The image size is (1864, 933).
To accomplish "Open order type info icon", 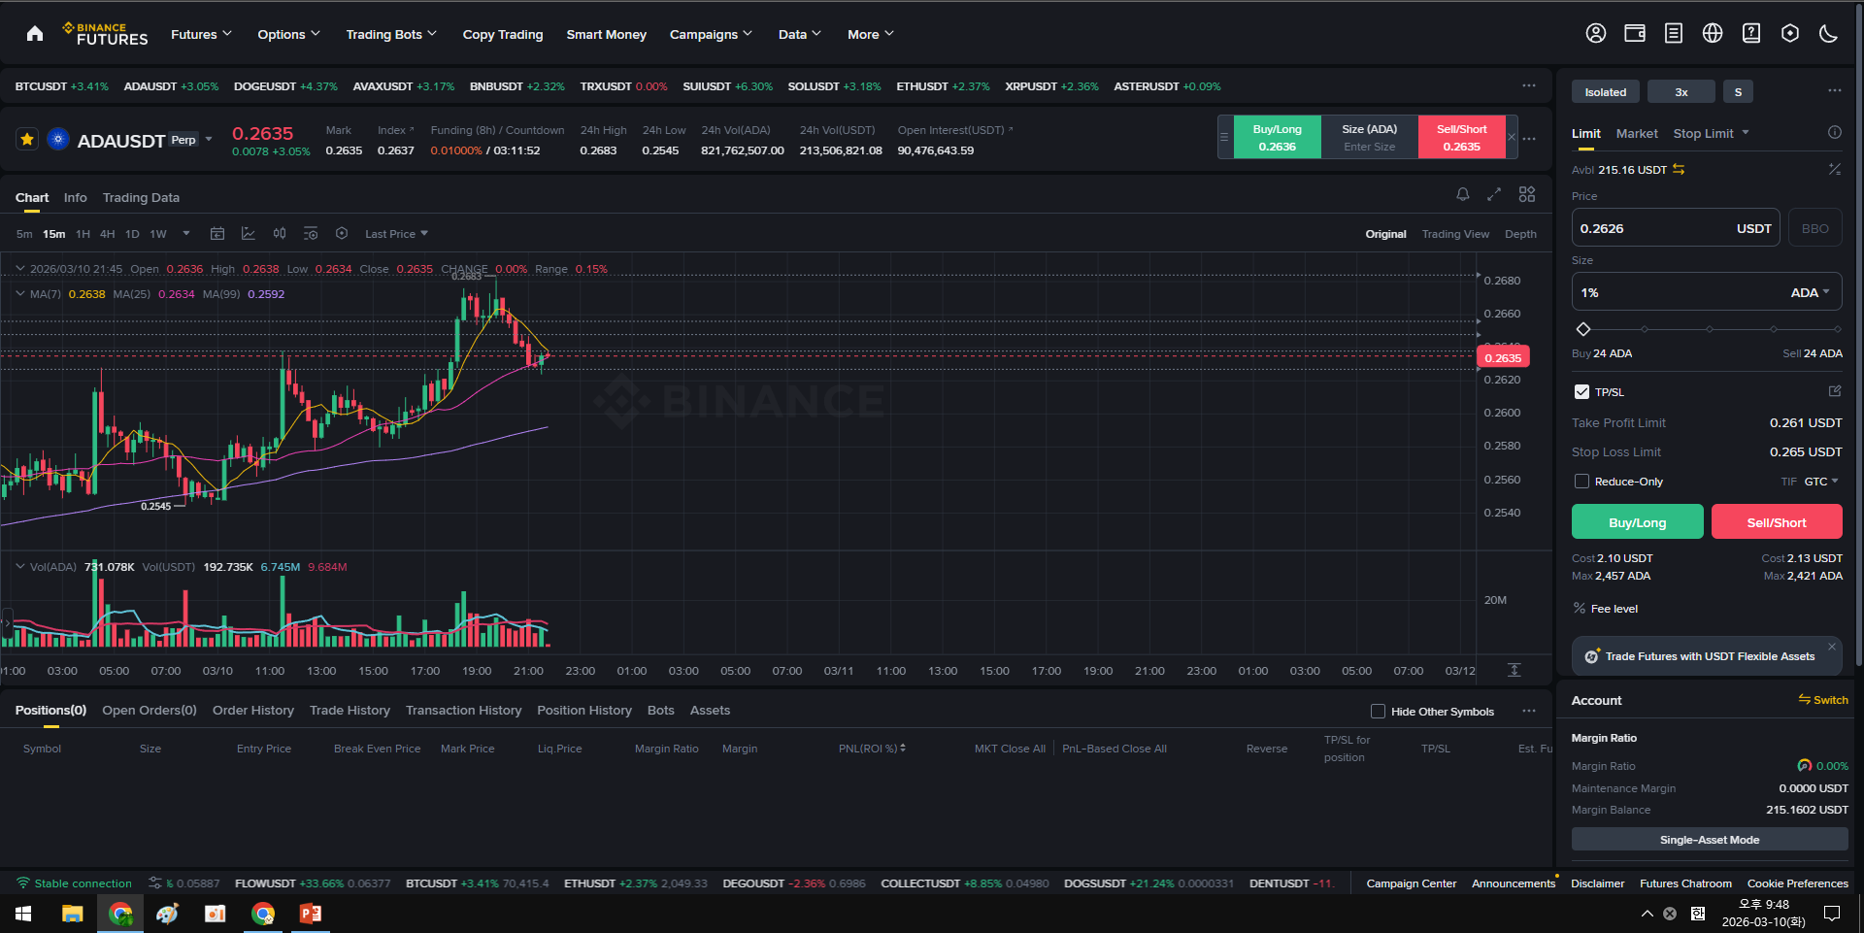I will (1834, 133).
